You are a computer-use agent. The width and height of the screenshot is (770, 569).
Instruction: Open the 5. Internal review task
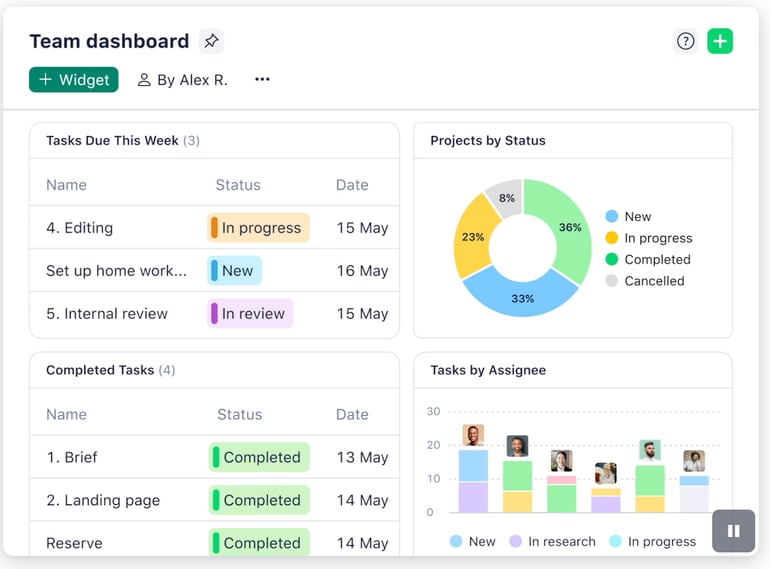[x=107, y=313]
